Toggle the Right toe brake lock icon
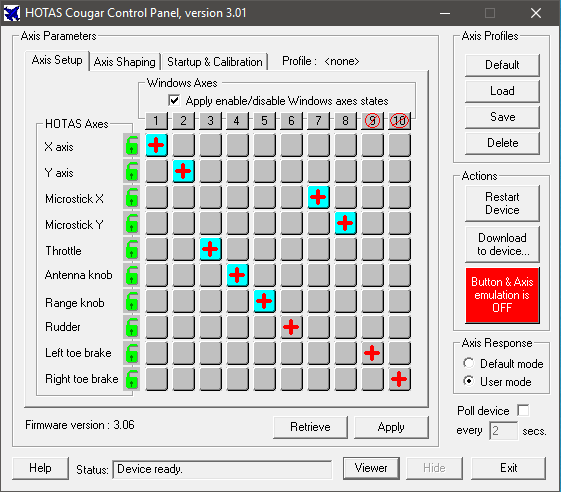Screen dimensions: 561x492 pos(131,379)
